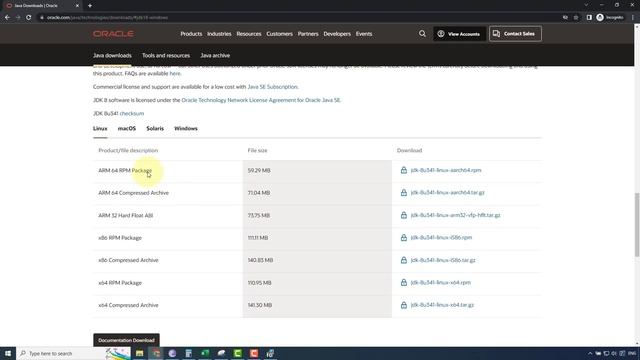640x360 pixels.
Task: Click the green Camtasia icon in taskbar
Action: tap(238, 353)
